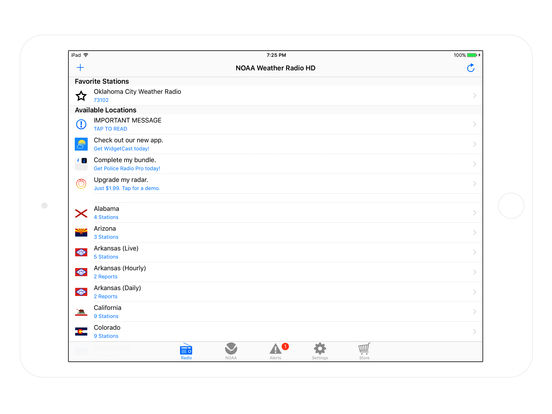This screenshot has height=414, width=552.
Task: Expand the Arkansas (Live) row chevron
Action: tap(475, 252)
